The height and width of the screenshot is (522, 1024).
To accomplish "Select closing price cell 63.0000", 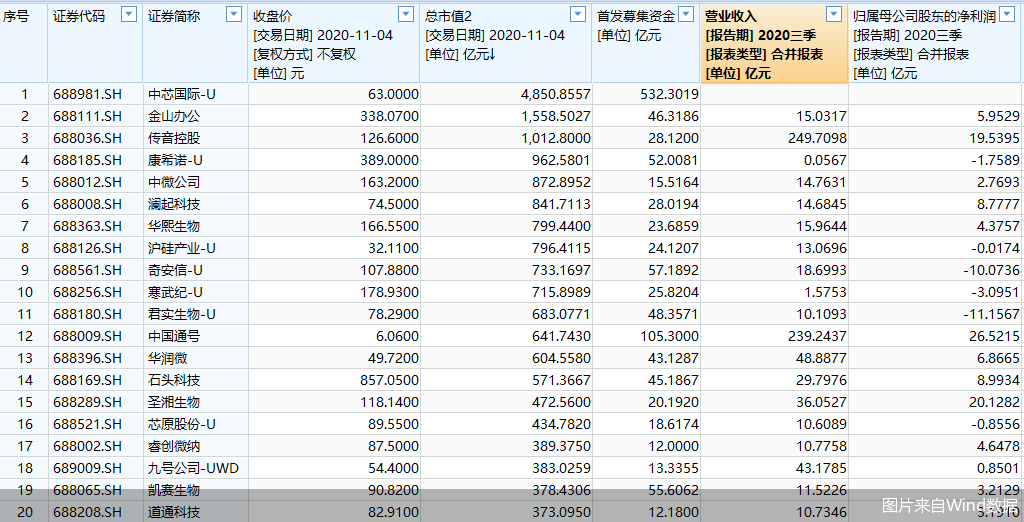I will [x=334, y=94].
